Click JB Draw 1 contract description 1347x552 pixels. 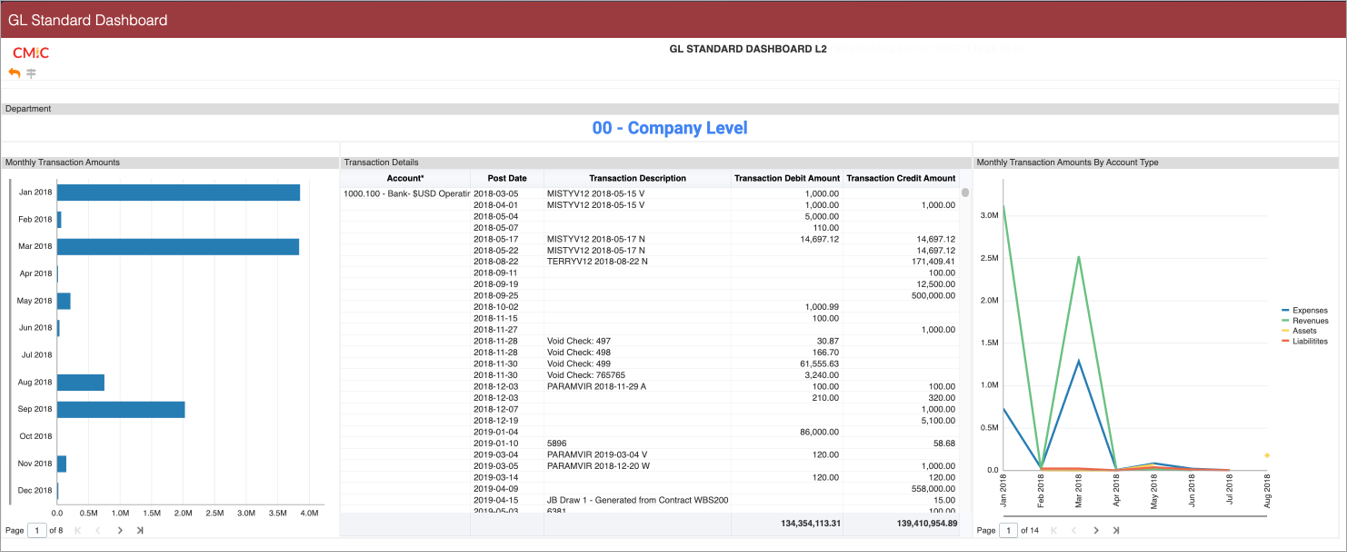[x=637, y=499]
